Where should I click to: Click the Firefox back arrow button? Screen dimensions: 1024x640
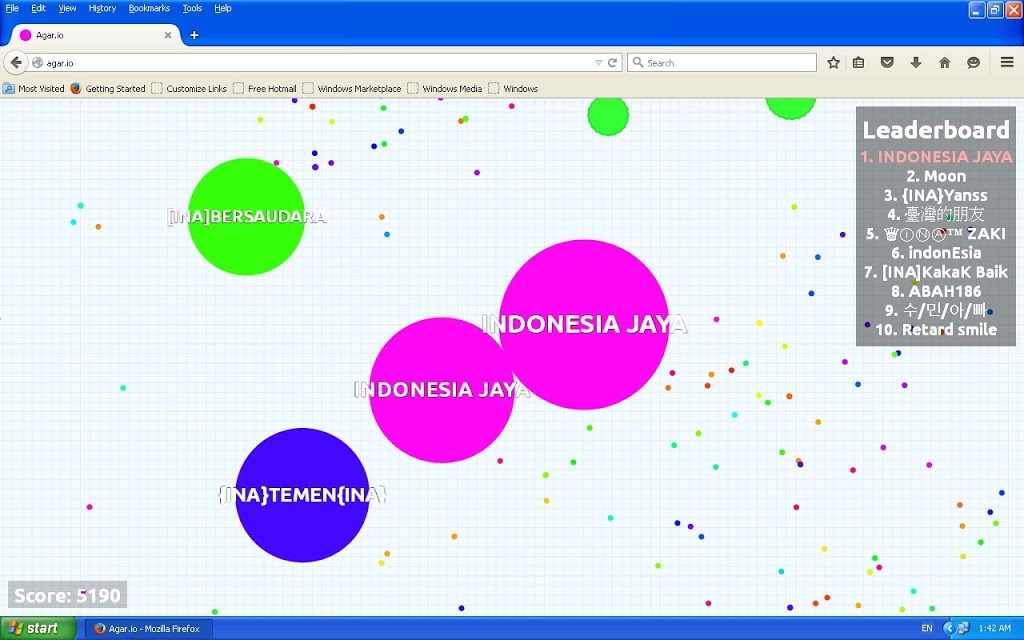[x=16, y=63]
